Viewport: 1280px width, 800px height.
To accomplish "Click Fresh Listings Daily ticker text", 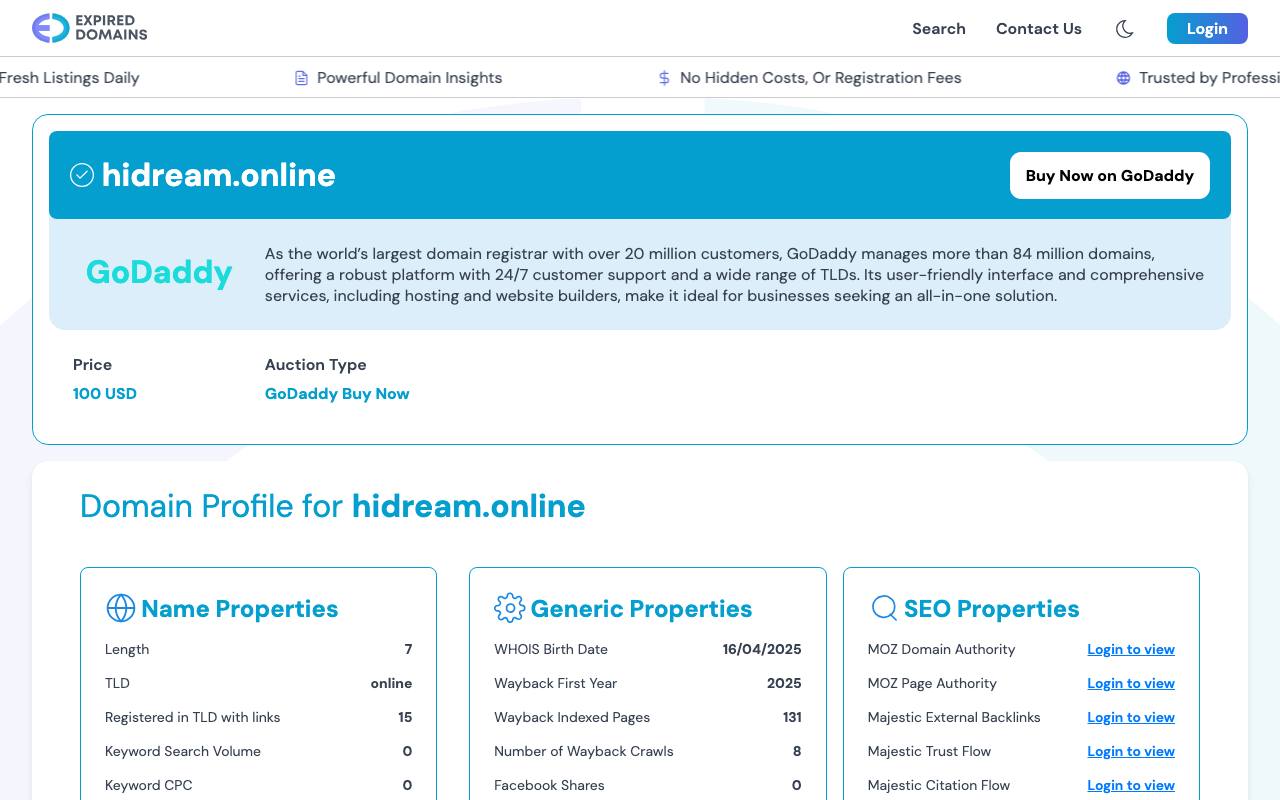I will 69,78.
